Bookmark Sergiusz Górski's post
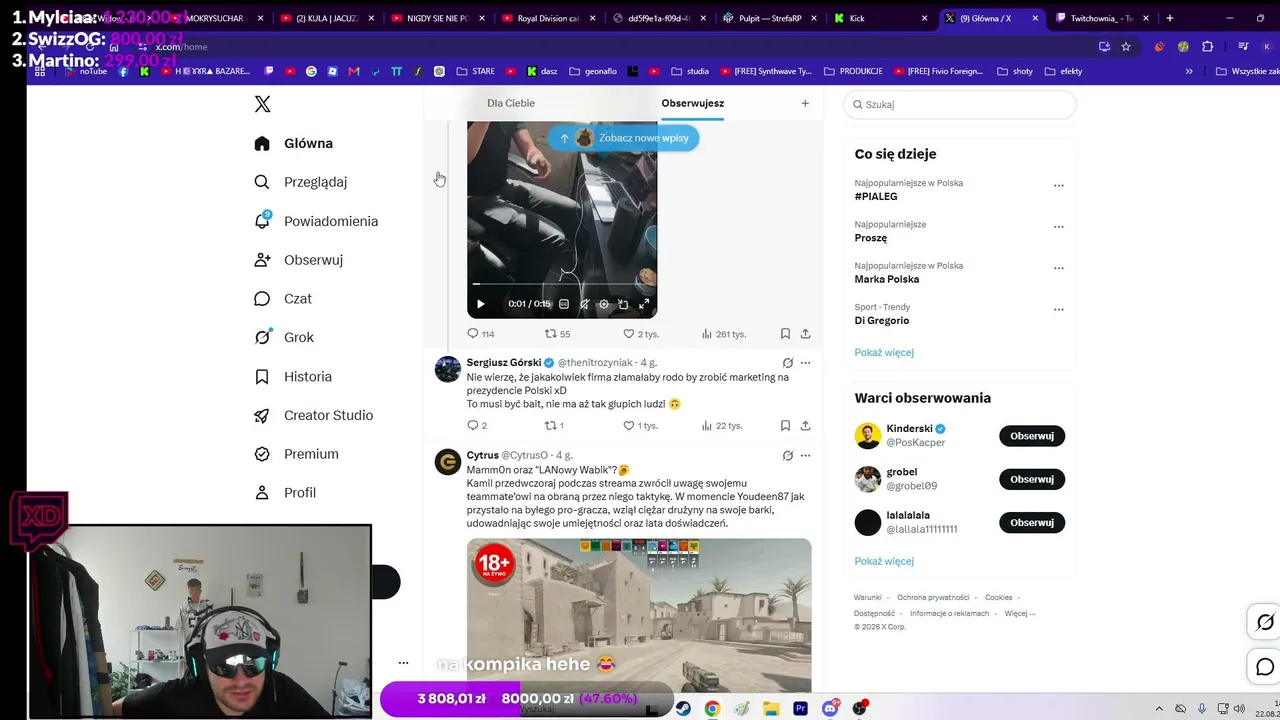The width and height of the screenshot is (1280, 720). (785, 426)
